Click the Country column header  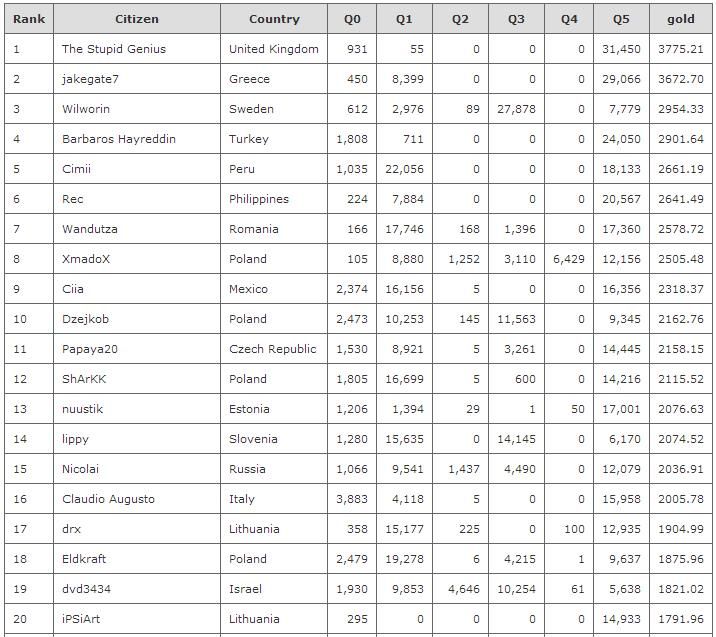[274, 19]
